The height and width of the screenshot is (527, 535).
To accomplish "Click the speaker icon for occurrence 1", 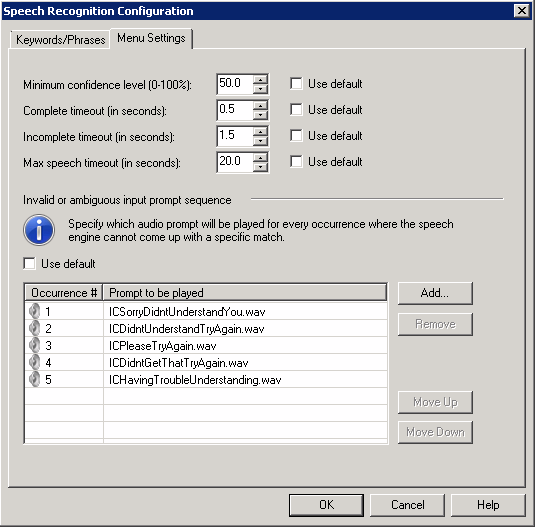I will 34,311.
